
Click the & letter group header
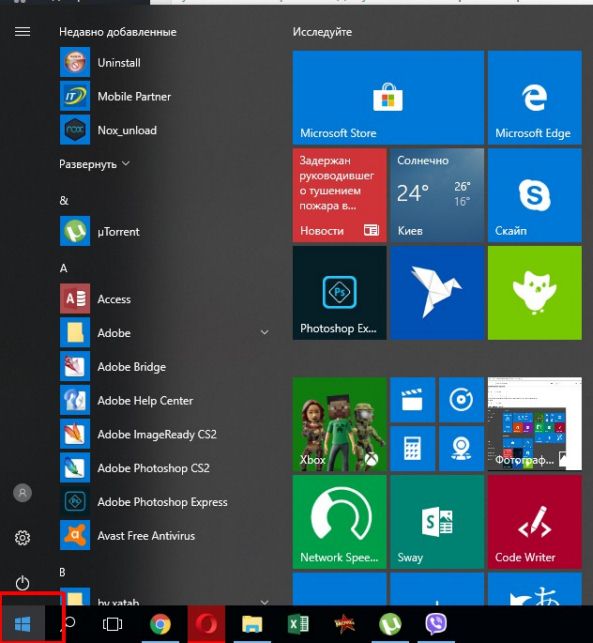64,201
